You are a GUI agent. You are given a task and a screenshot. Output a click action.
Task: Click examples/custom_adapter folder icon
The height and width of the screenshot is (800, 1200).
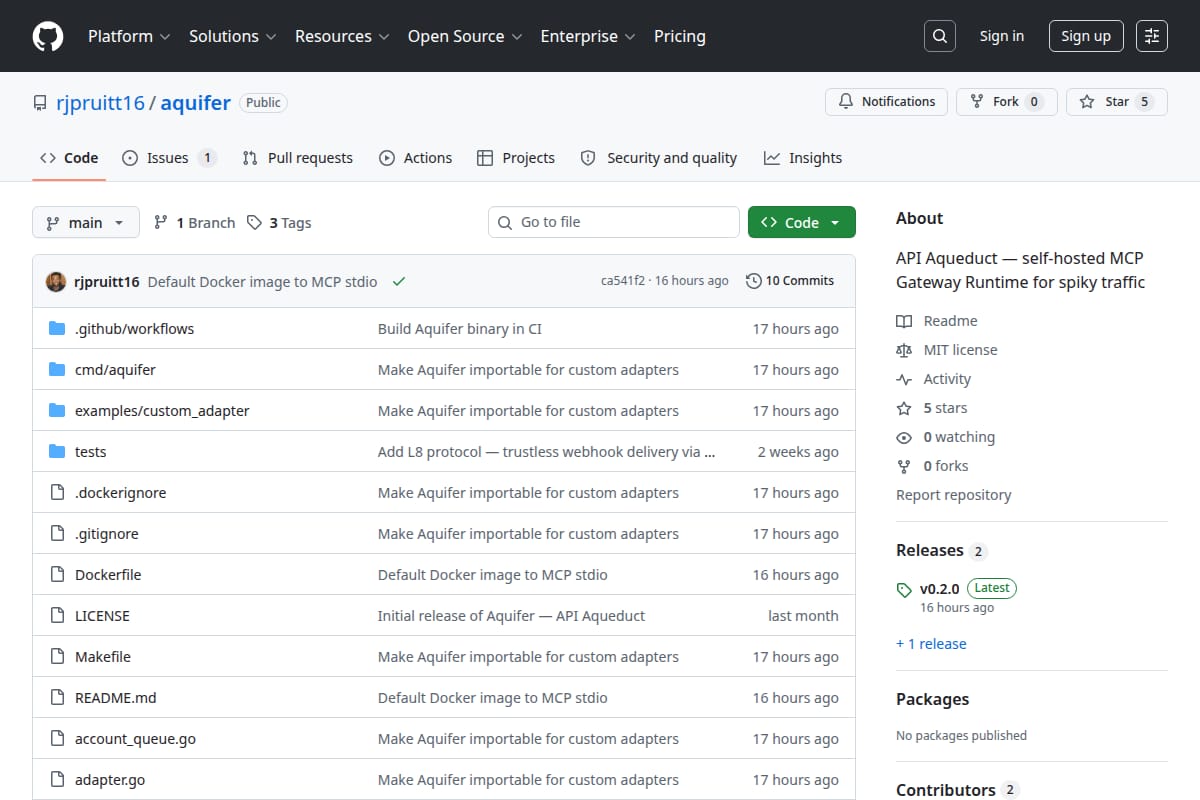(57, 411)
